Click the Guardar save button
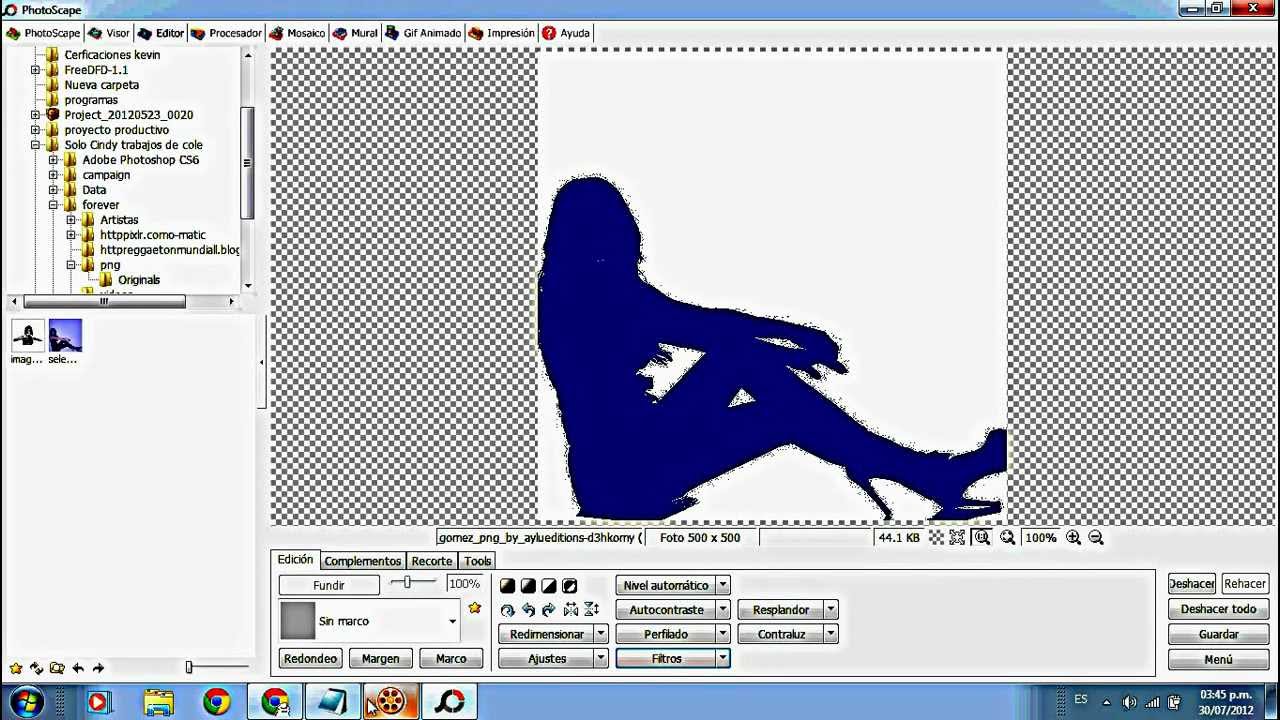 [1218, 634]
